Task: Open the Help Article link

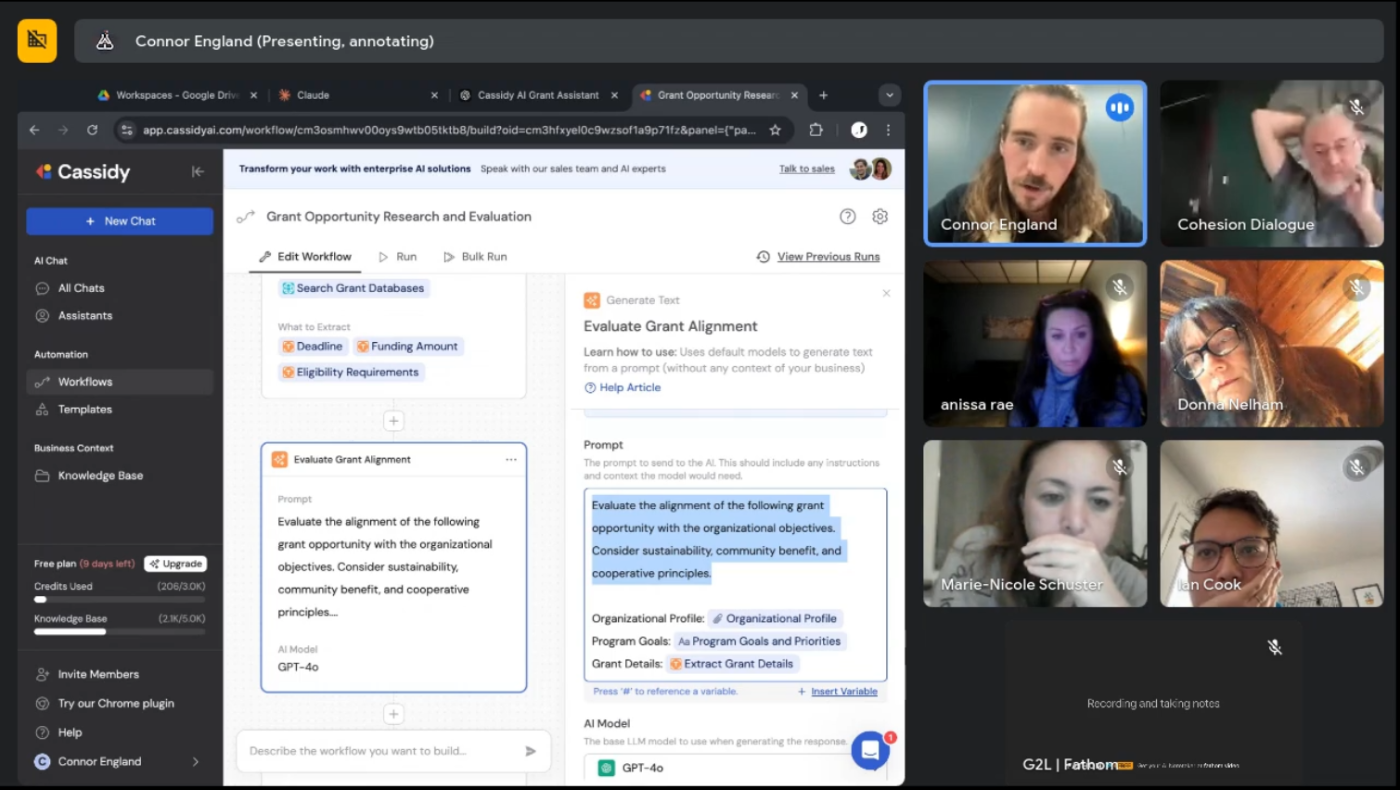Action: tap(622, 388)
